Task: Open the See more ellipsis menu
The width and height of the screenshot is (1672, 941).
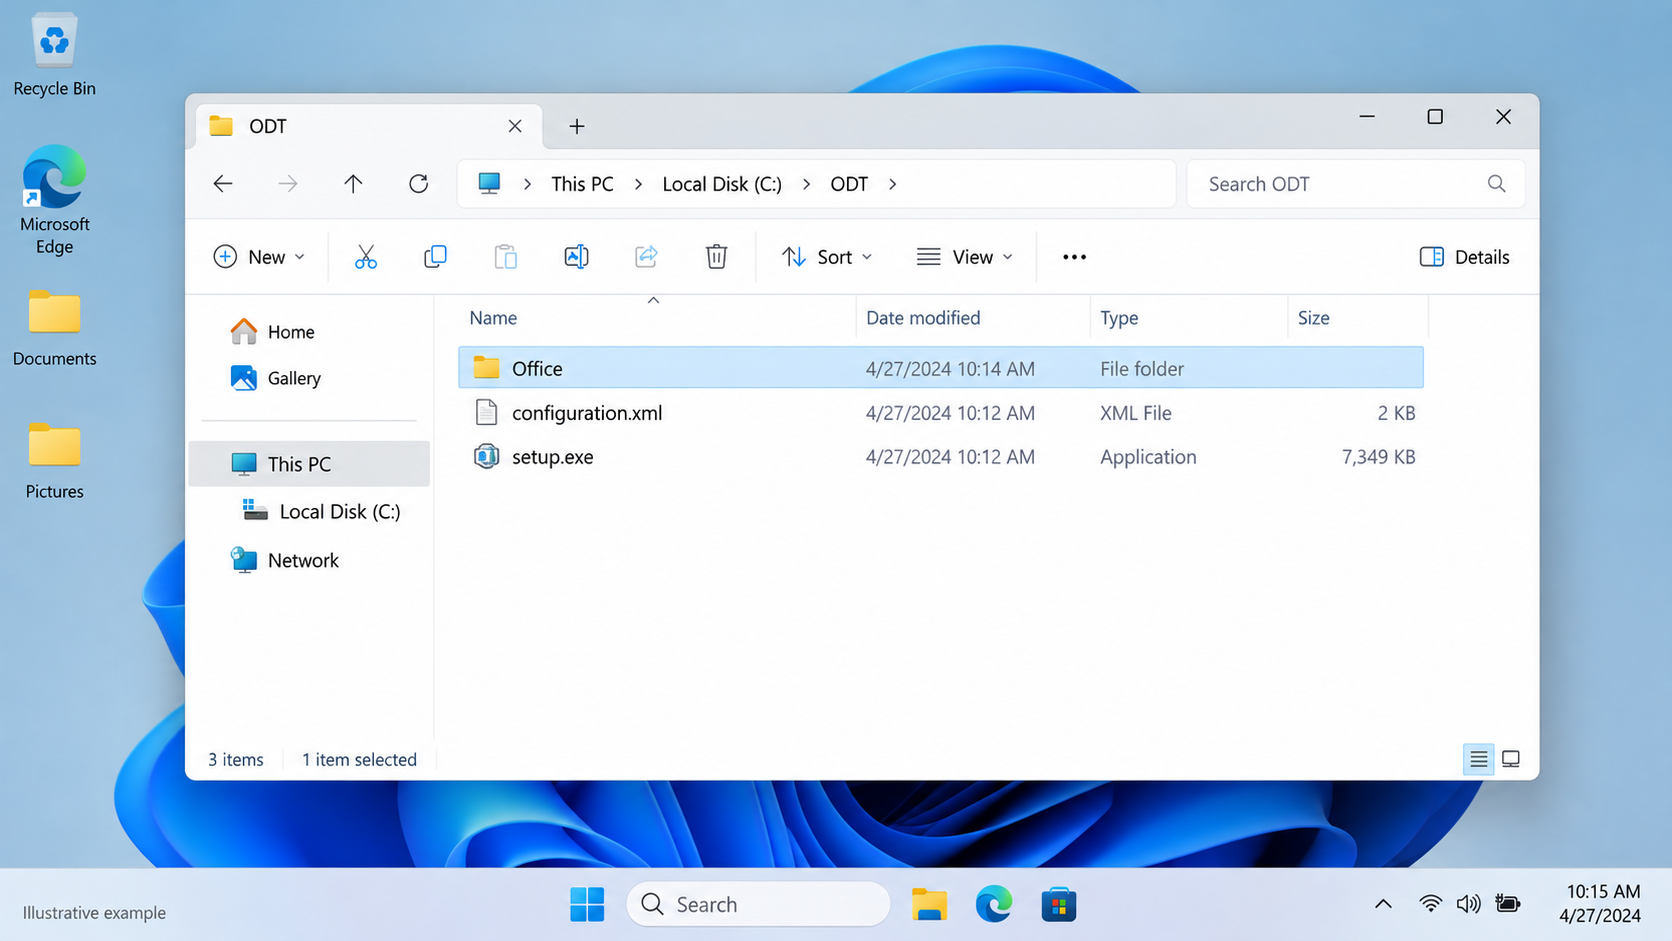Action: 1074,257
